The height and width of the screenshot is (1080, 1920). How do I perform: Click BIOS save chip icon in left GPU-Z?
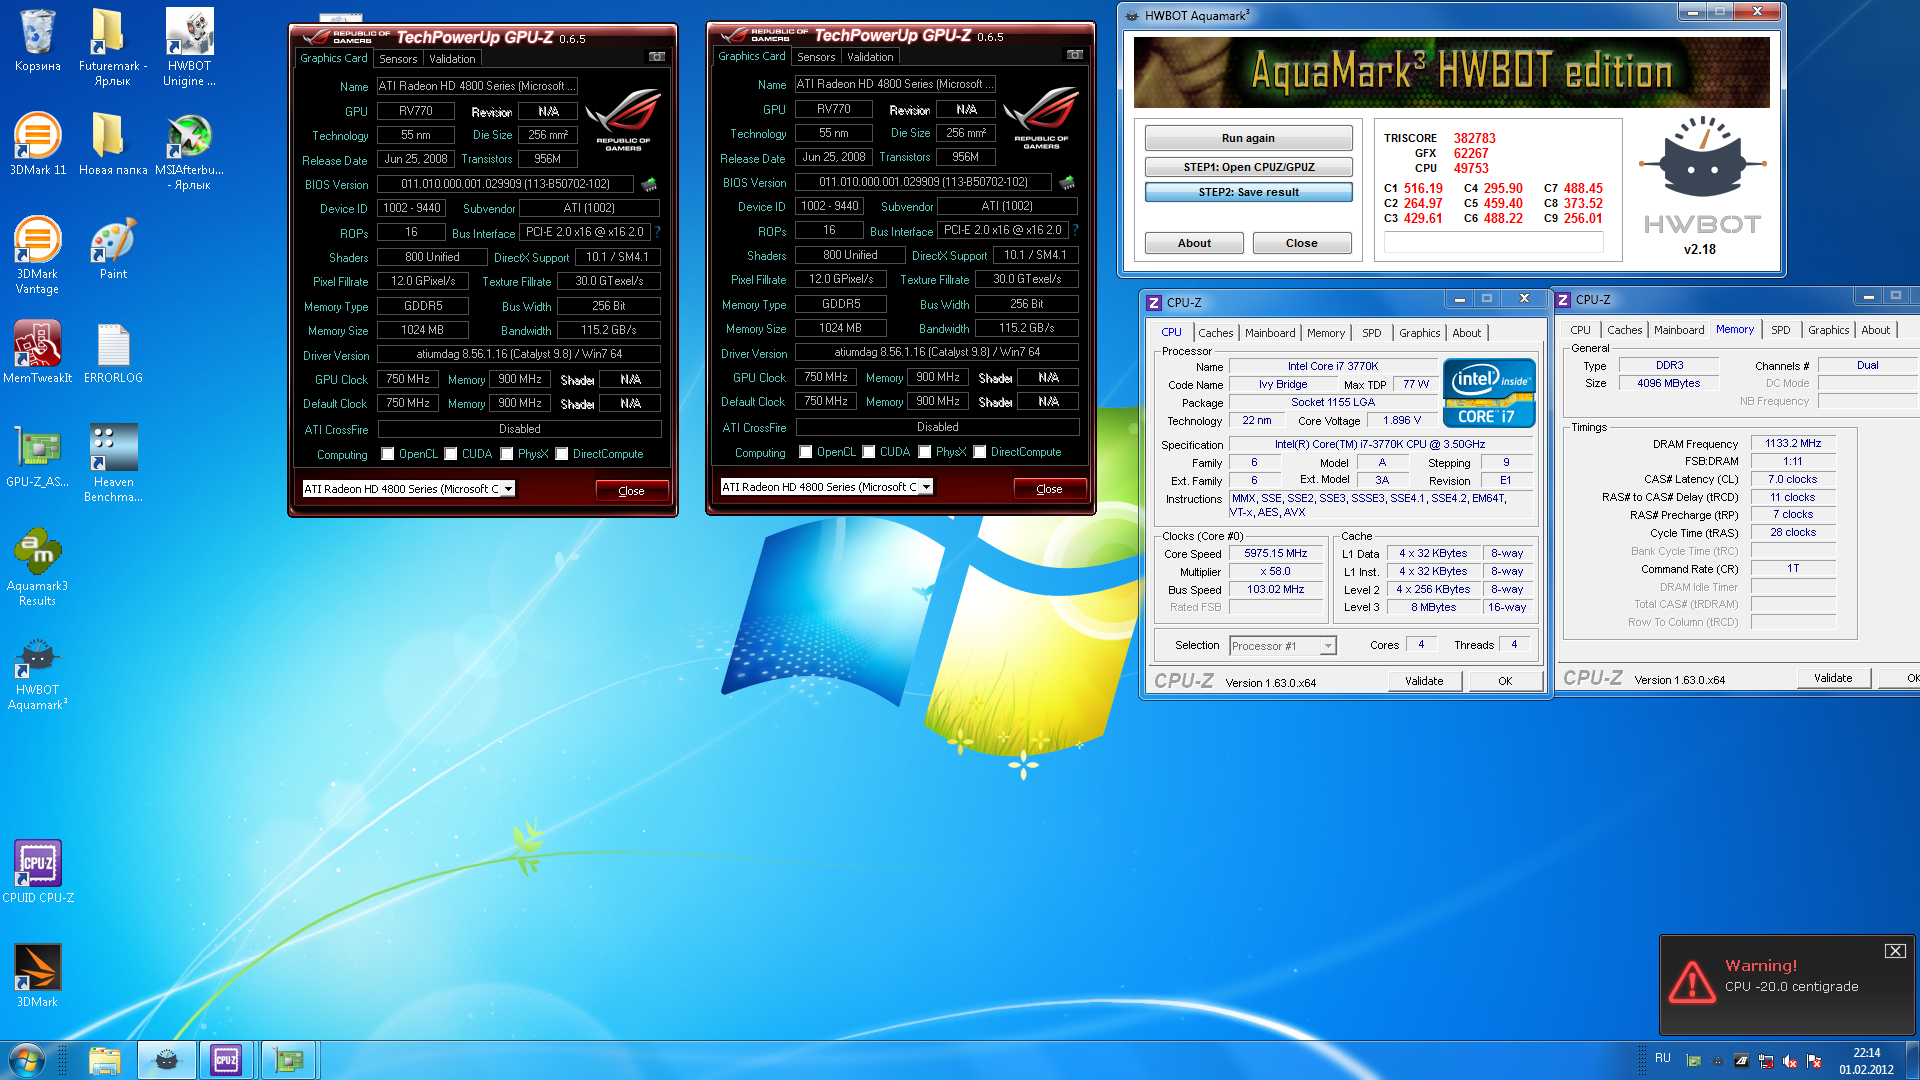(649, 184)
